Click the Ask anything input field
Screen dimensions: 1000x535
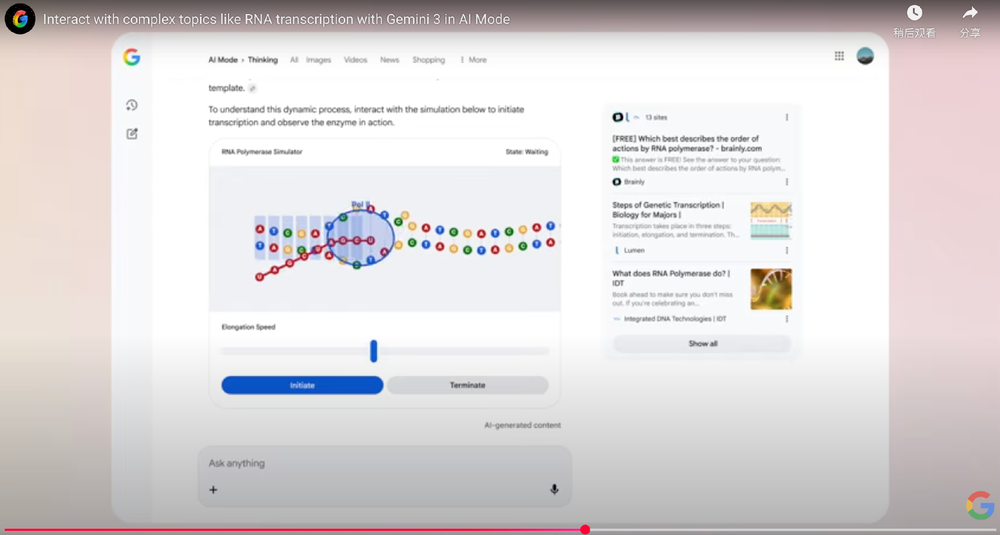point(380,464)
